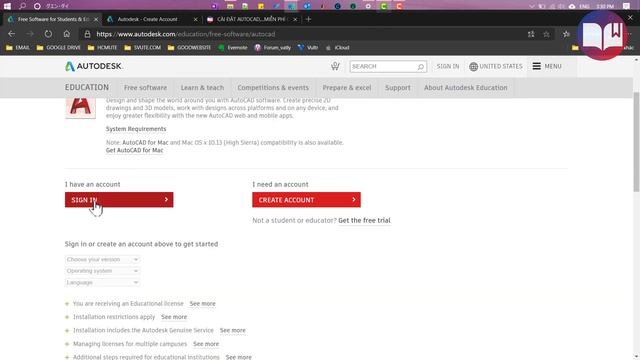The width and height of the screenshot is (640, 360).
Task: Open the Vultr bookmark
Action: click(x=308, y=48)
